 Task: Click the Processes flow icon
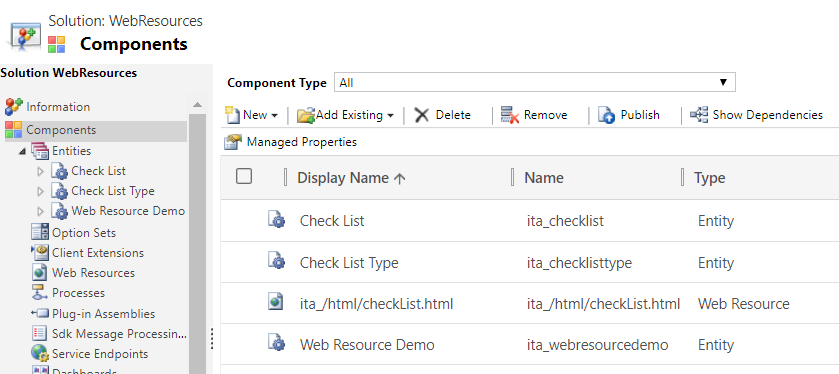coord(40,293)
